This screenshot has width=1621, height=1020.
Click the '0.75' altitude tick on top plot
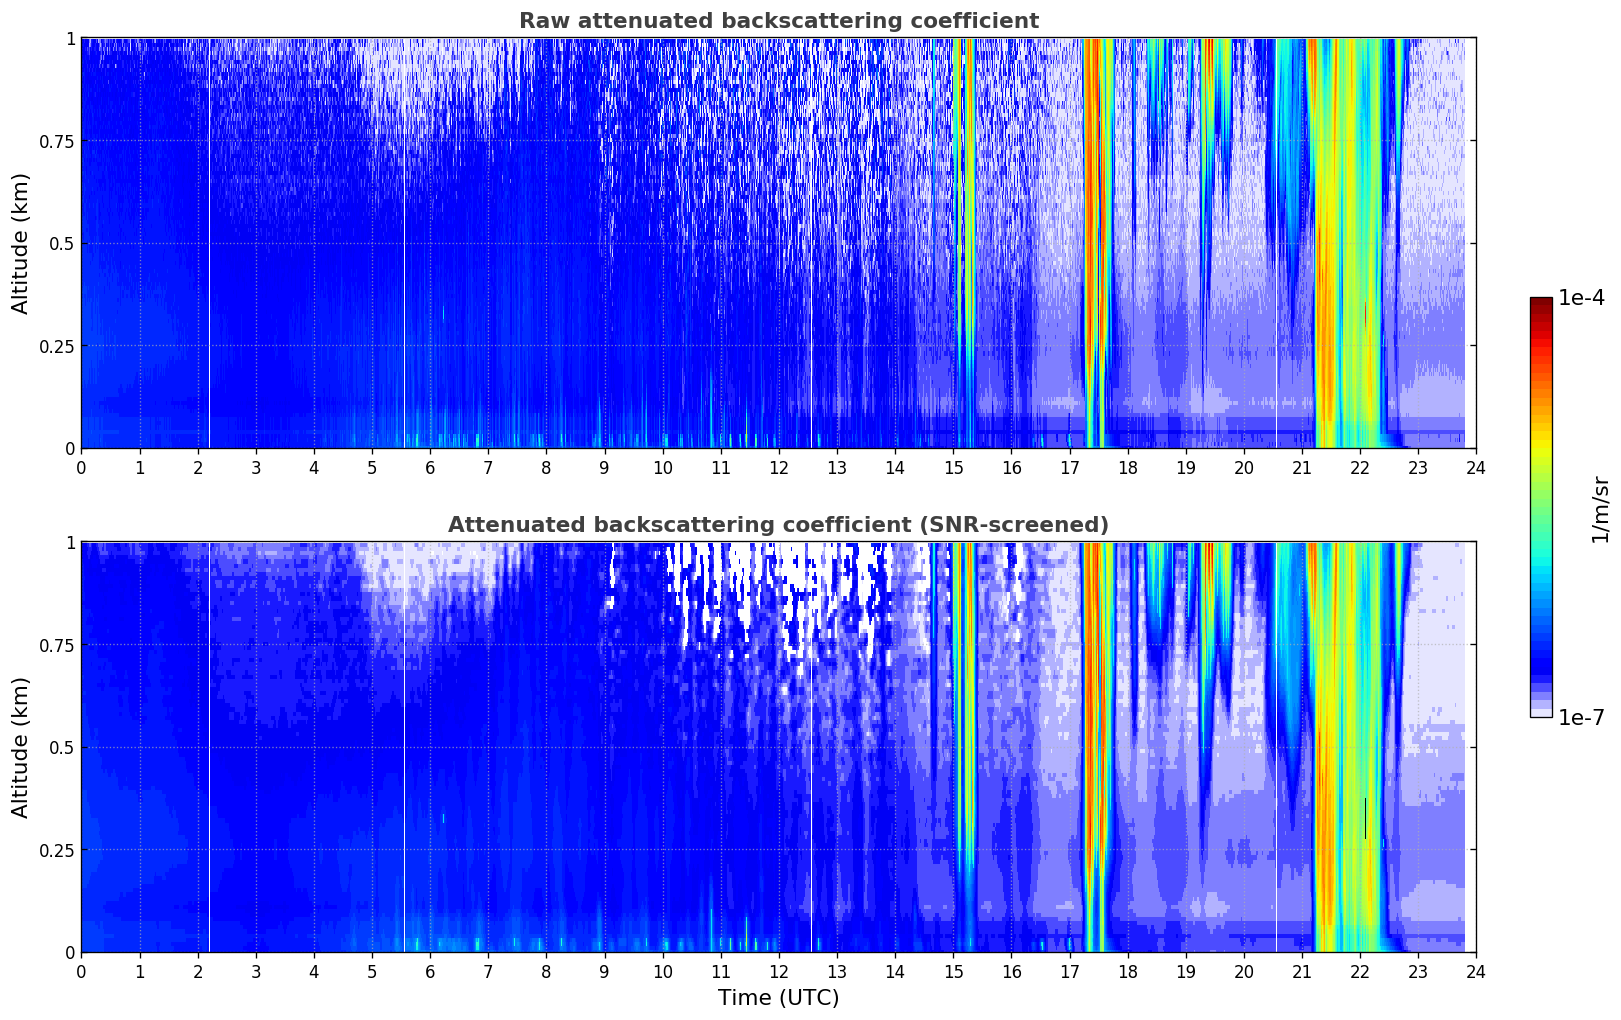click(56, 142)
